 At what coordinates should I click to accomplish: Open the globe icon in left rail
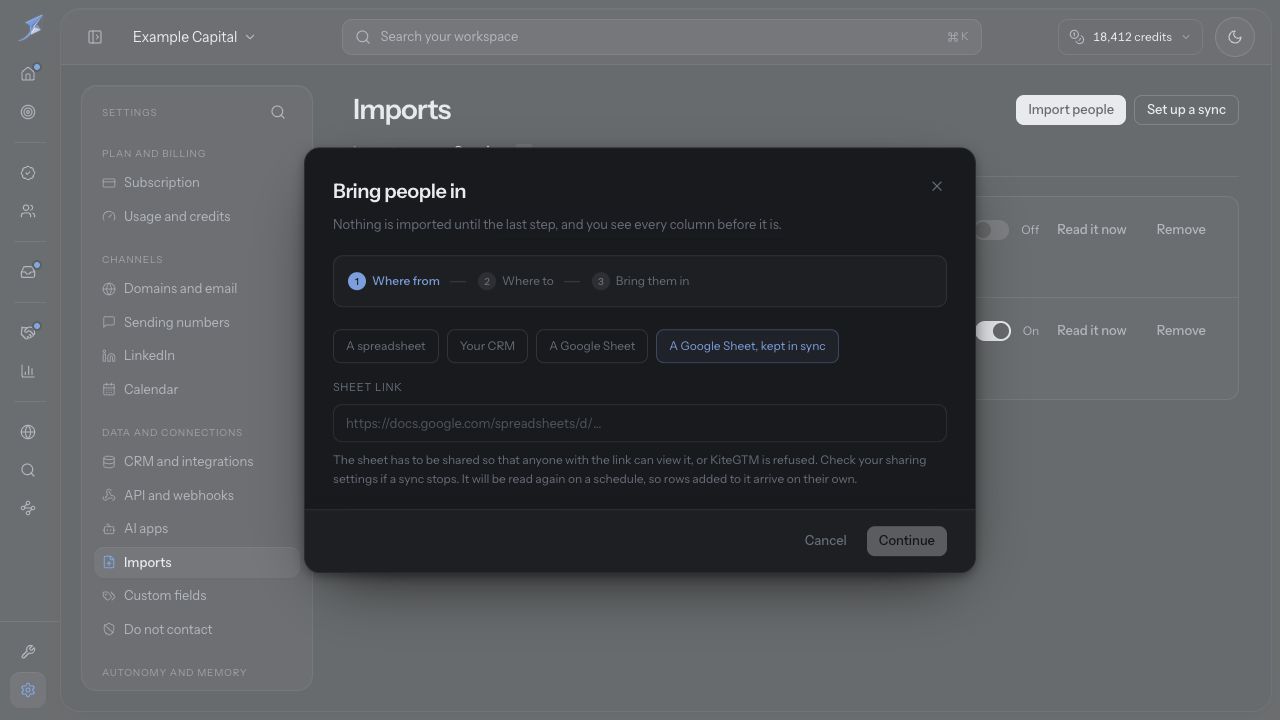tap(28, 432)
